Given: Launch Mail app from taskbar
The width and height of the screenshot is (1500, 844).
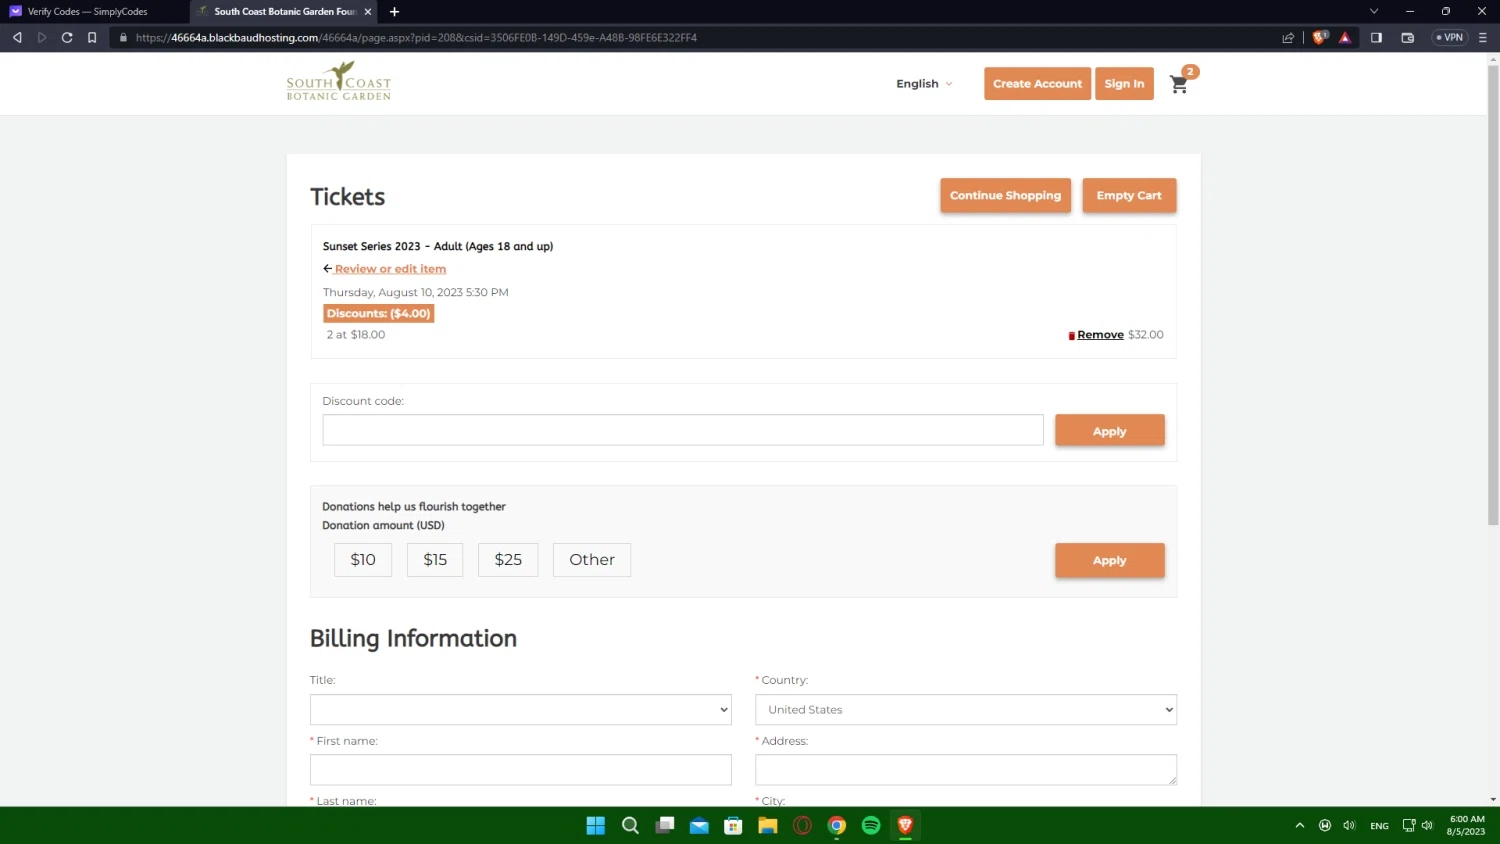Looking at the screenshot, I should coord(699,825).
